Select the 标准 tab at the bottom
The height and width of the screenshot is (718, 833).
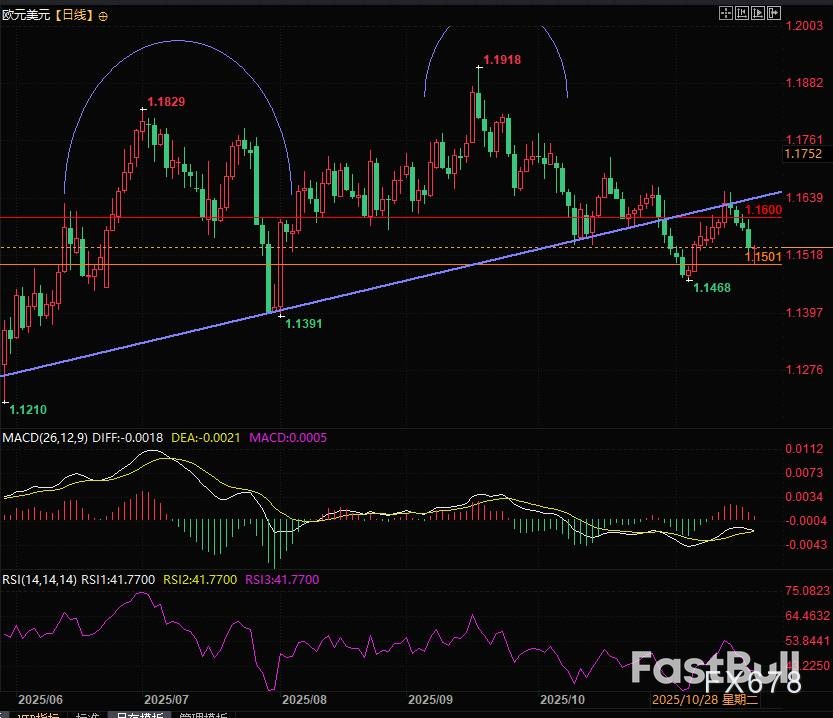[88, 714]
